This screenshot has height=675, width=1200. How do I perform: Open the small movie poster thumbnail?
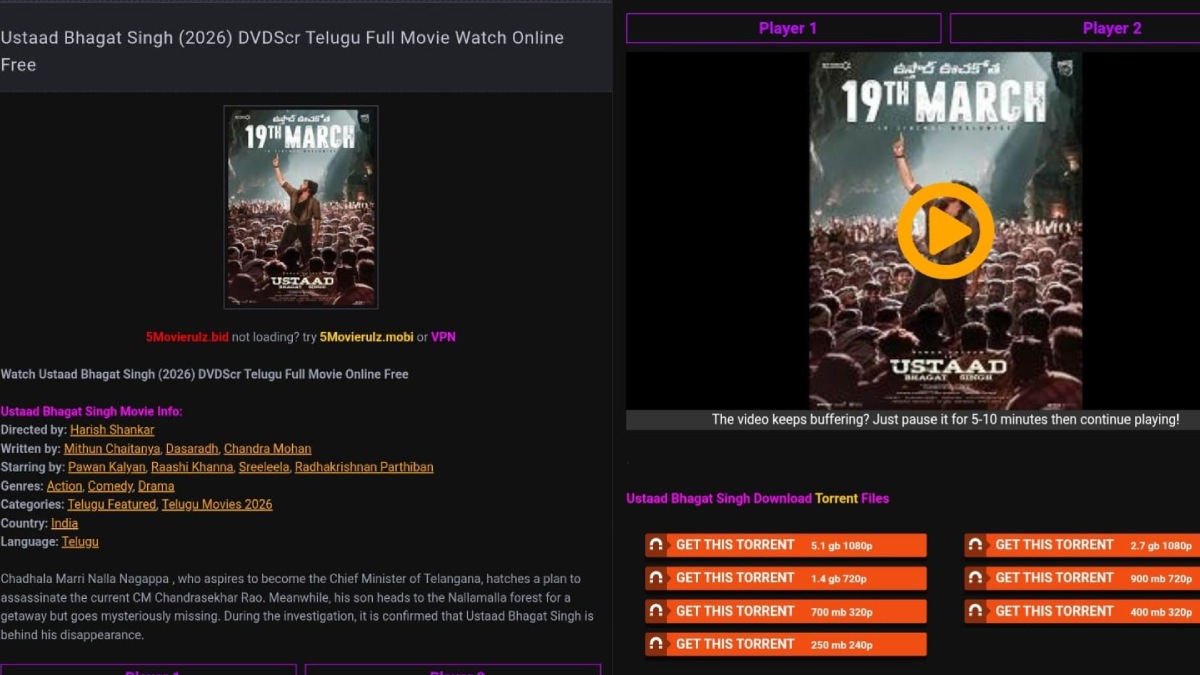(x=301, y=207)
